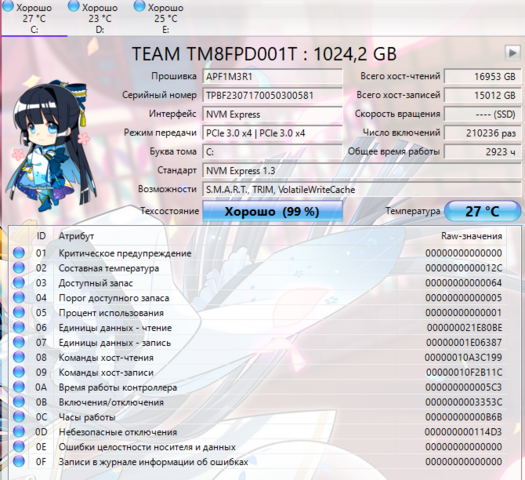Click the 27 °C temperature button
The image size is (525, 480).
pos(482,211)
